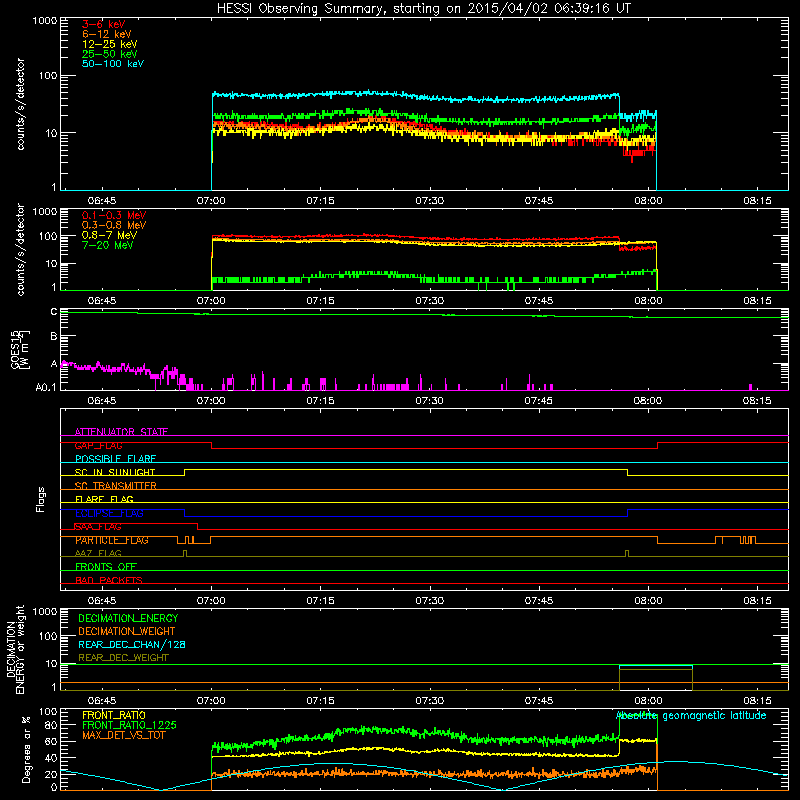The image size is (800, 800).
Task: Click the DECIMATION ENERGY or weight axis label
Action: 15,649
